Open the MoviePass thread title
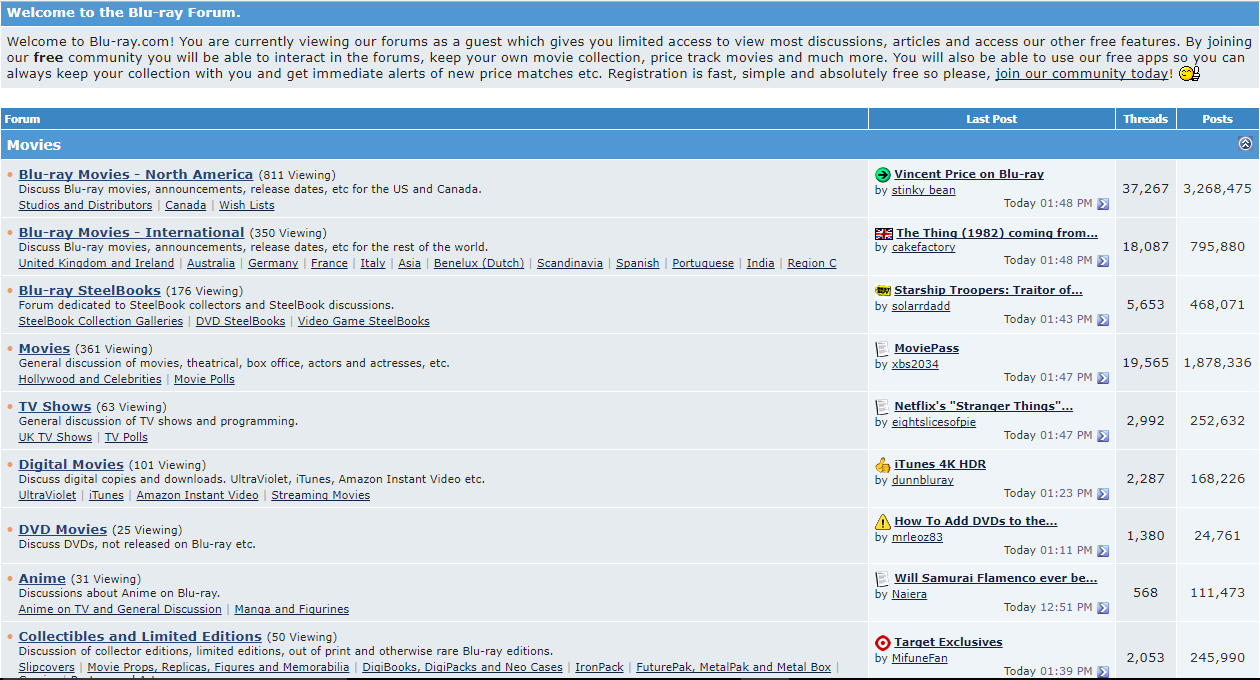The width and height of the screenshot is (1260, 680). (927, 348)
